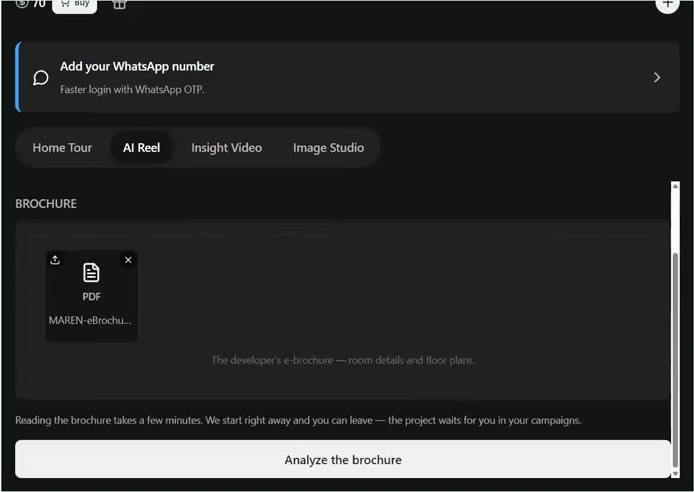Click the 'Faster login with WhatsApp OTP.' text

tap(132, 90)
